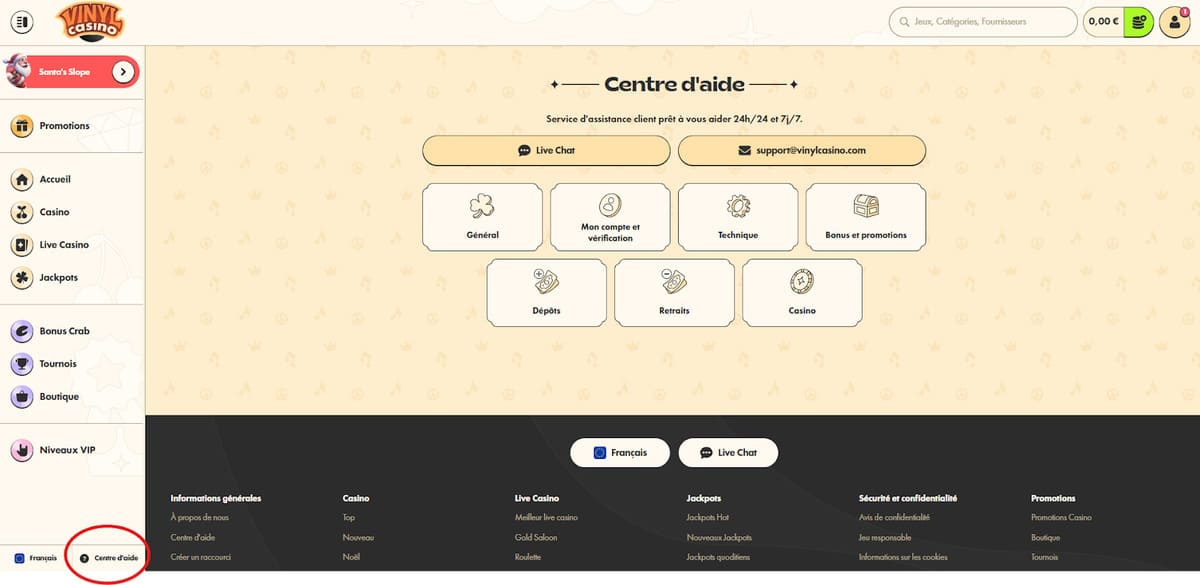1200x585 pixels.
Task: Go to Live Casino in sidebar
Action: pos(63,245)
